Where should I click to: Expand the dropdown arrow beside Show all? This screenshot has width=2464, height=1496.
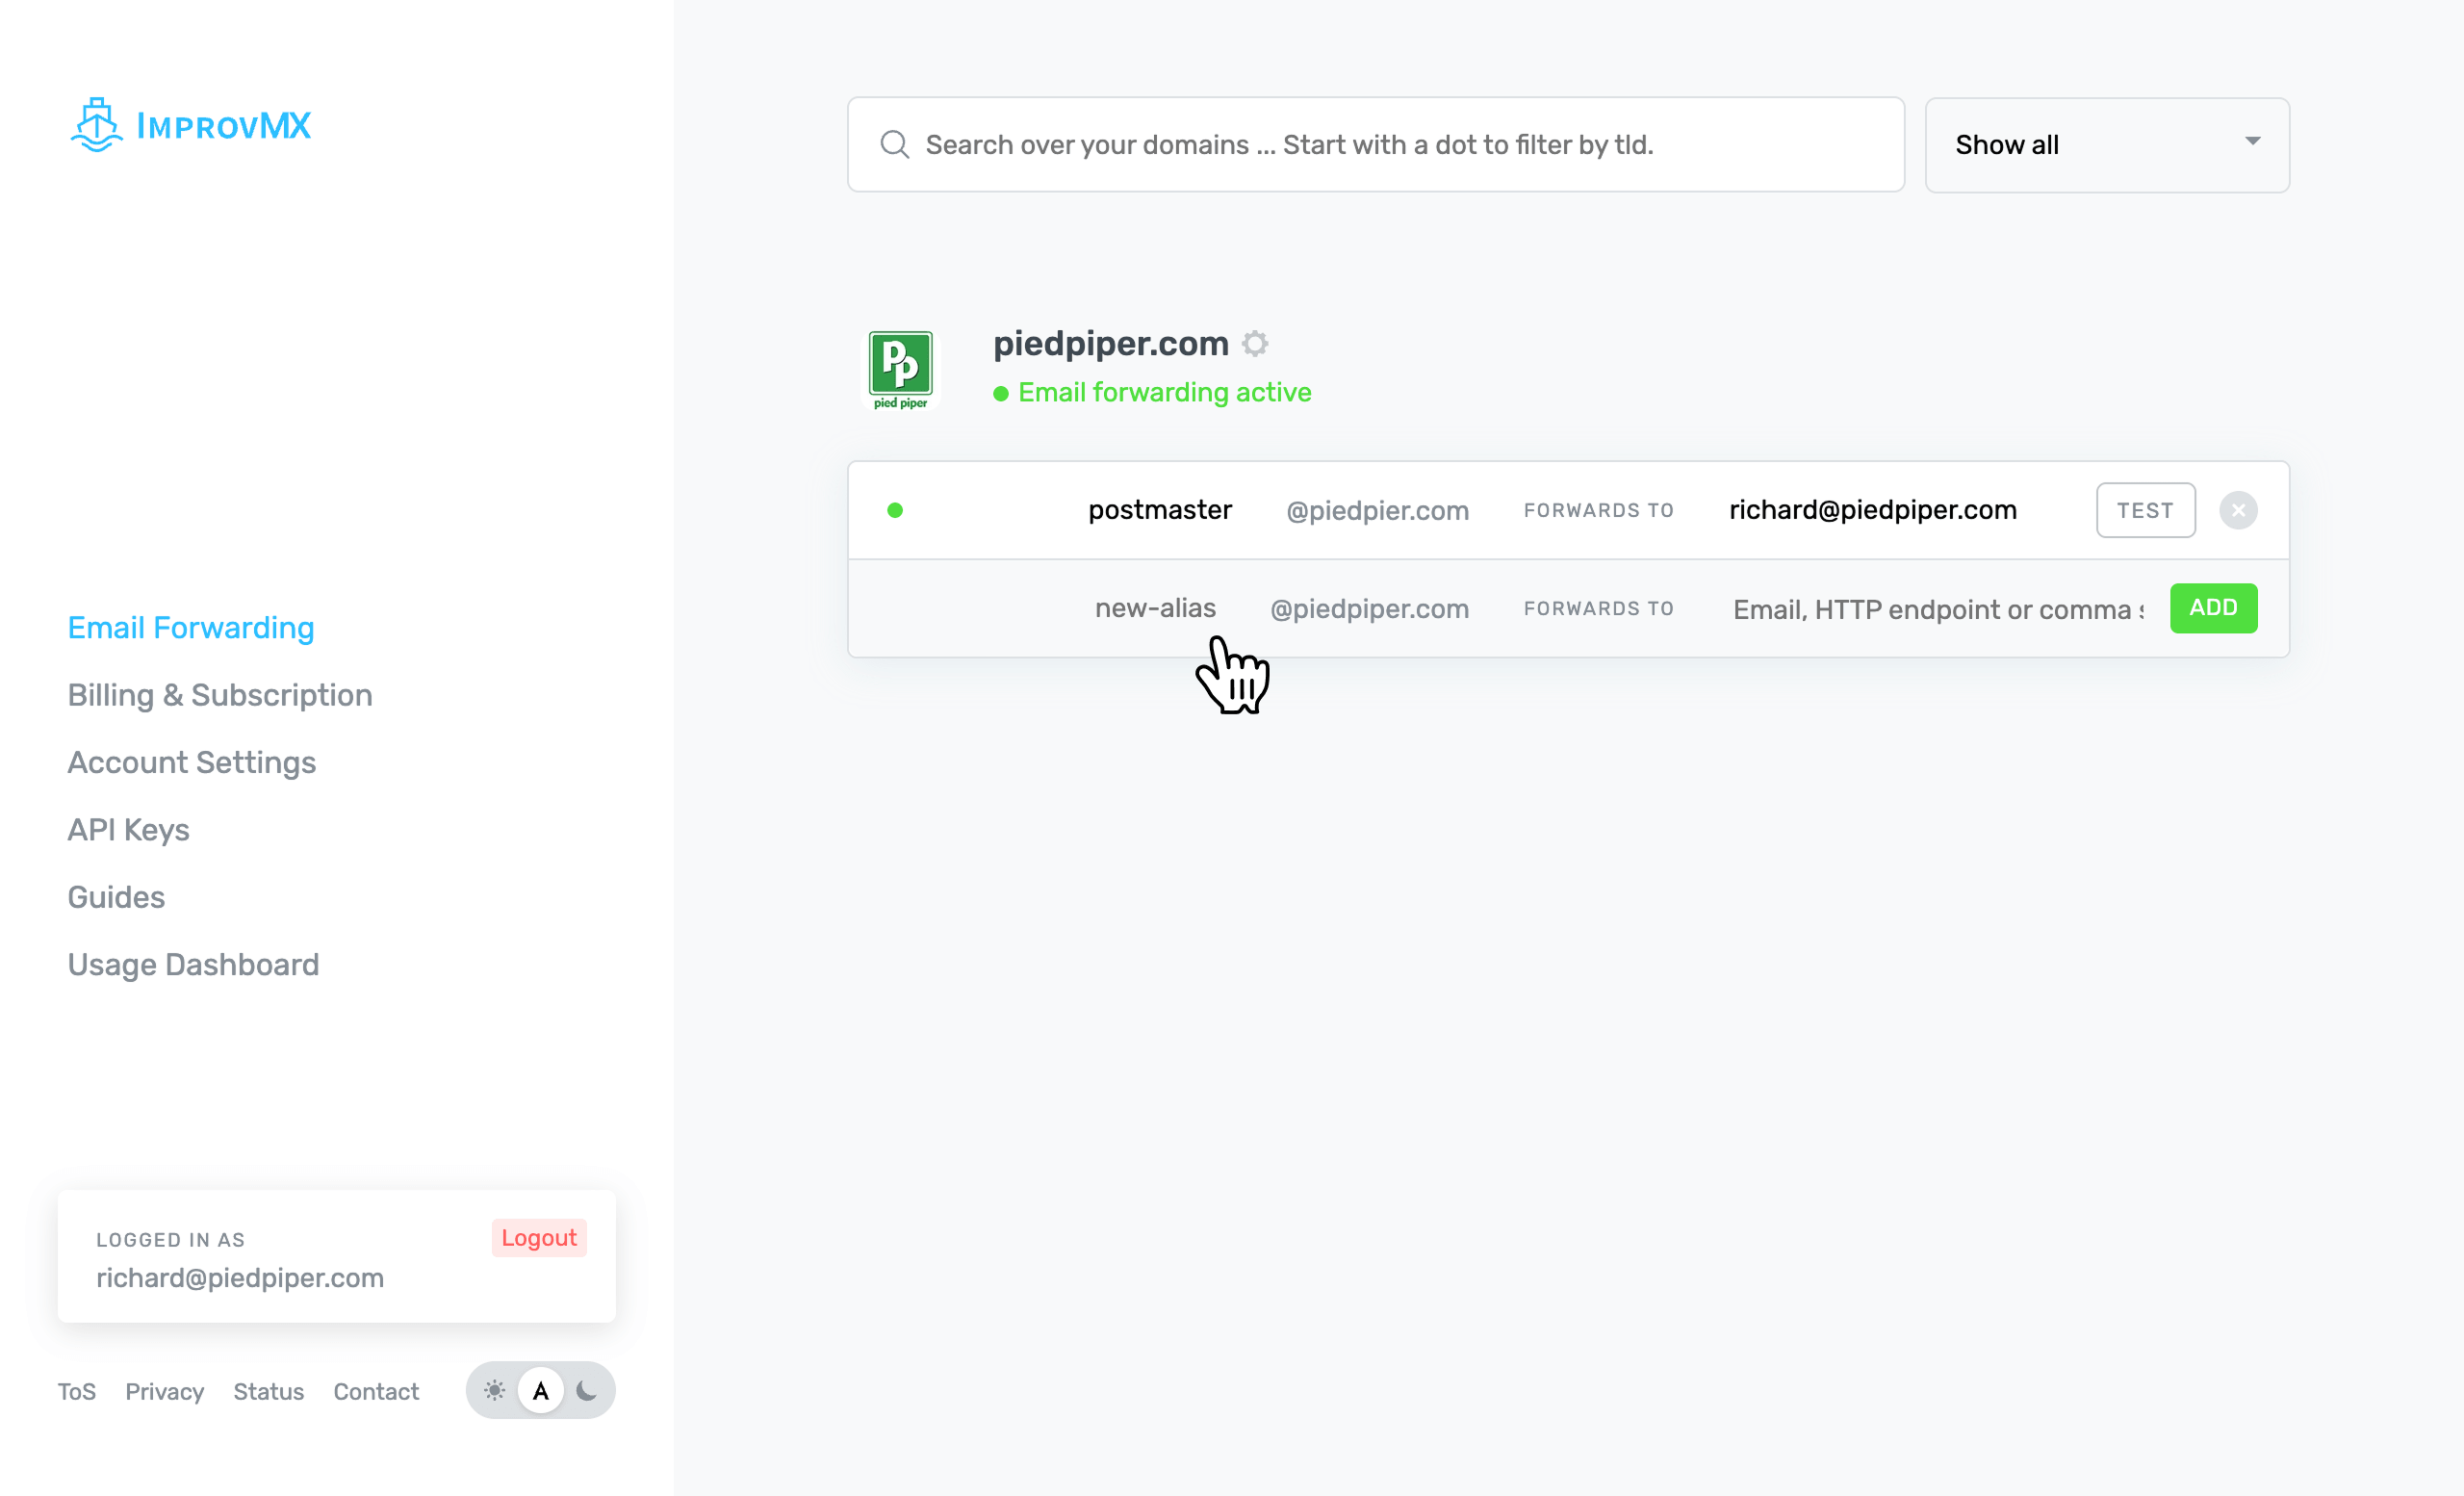2252,142
